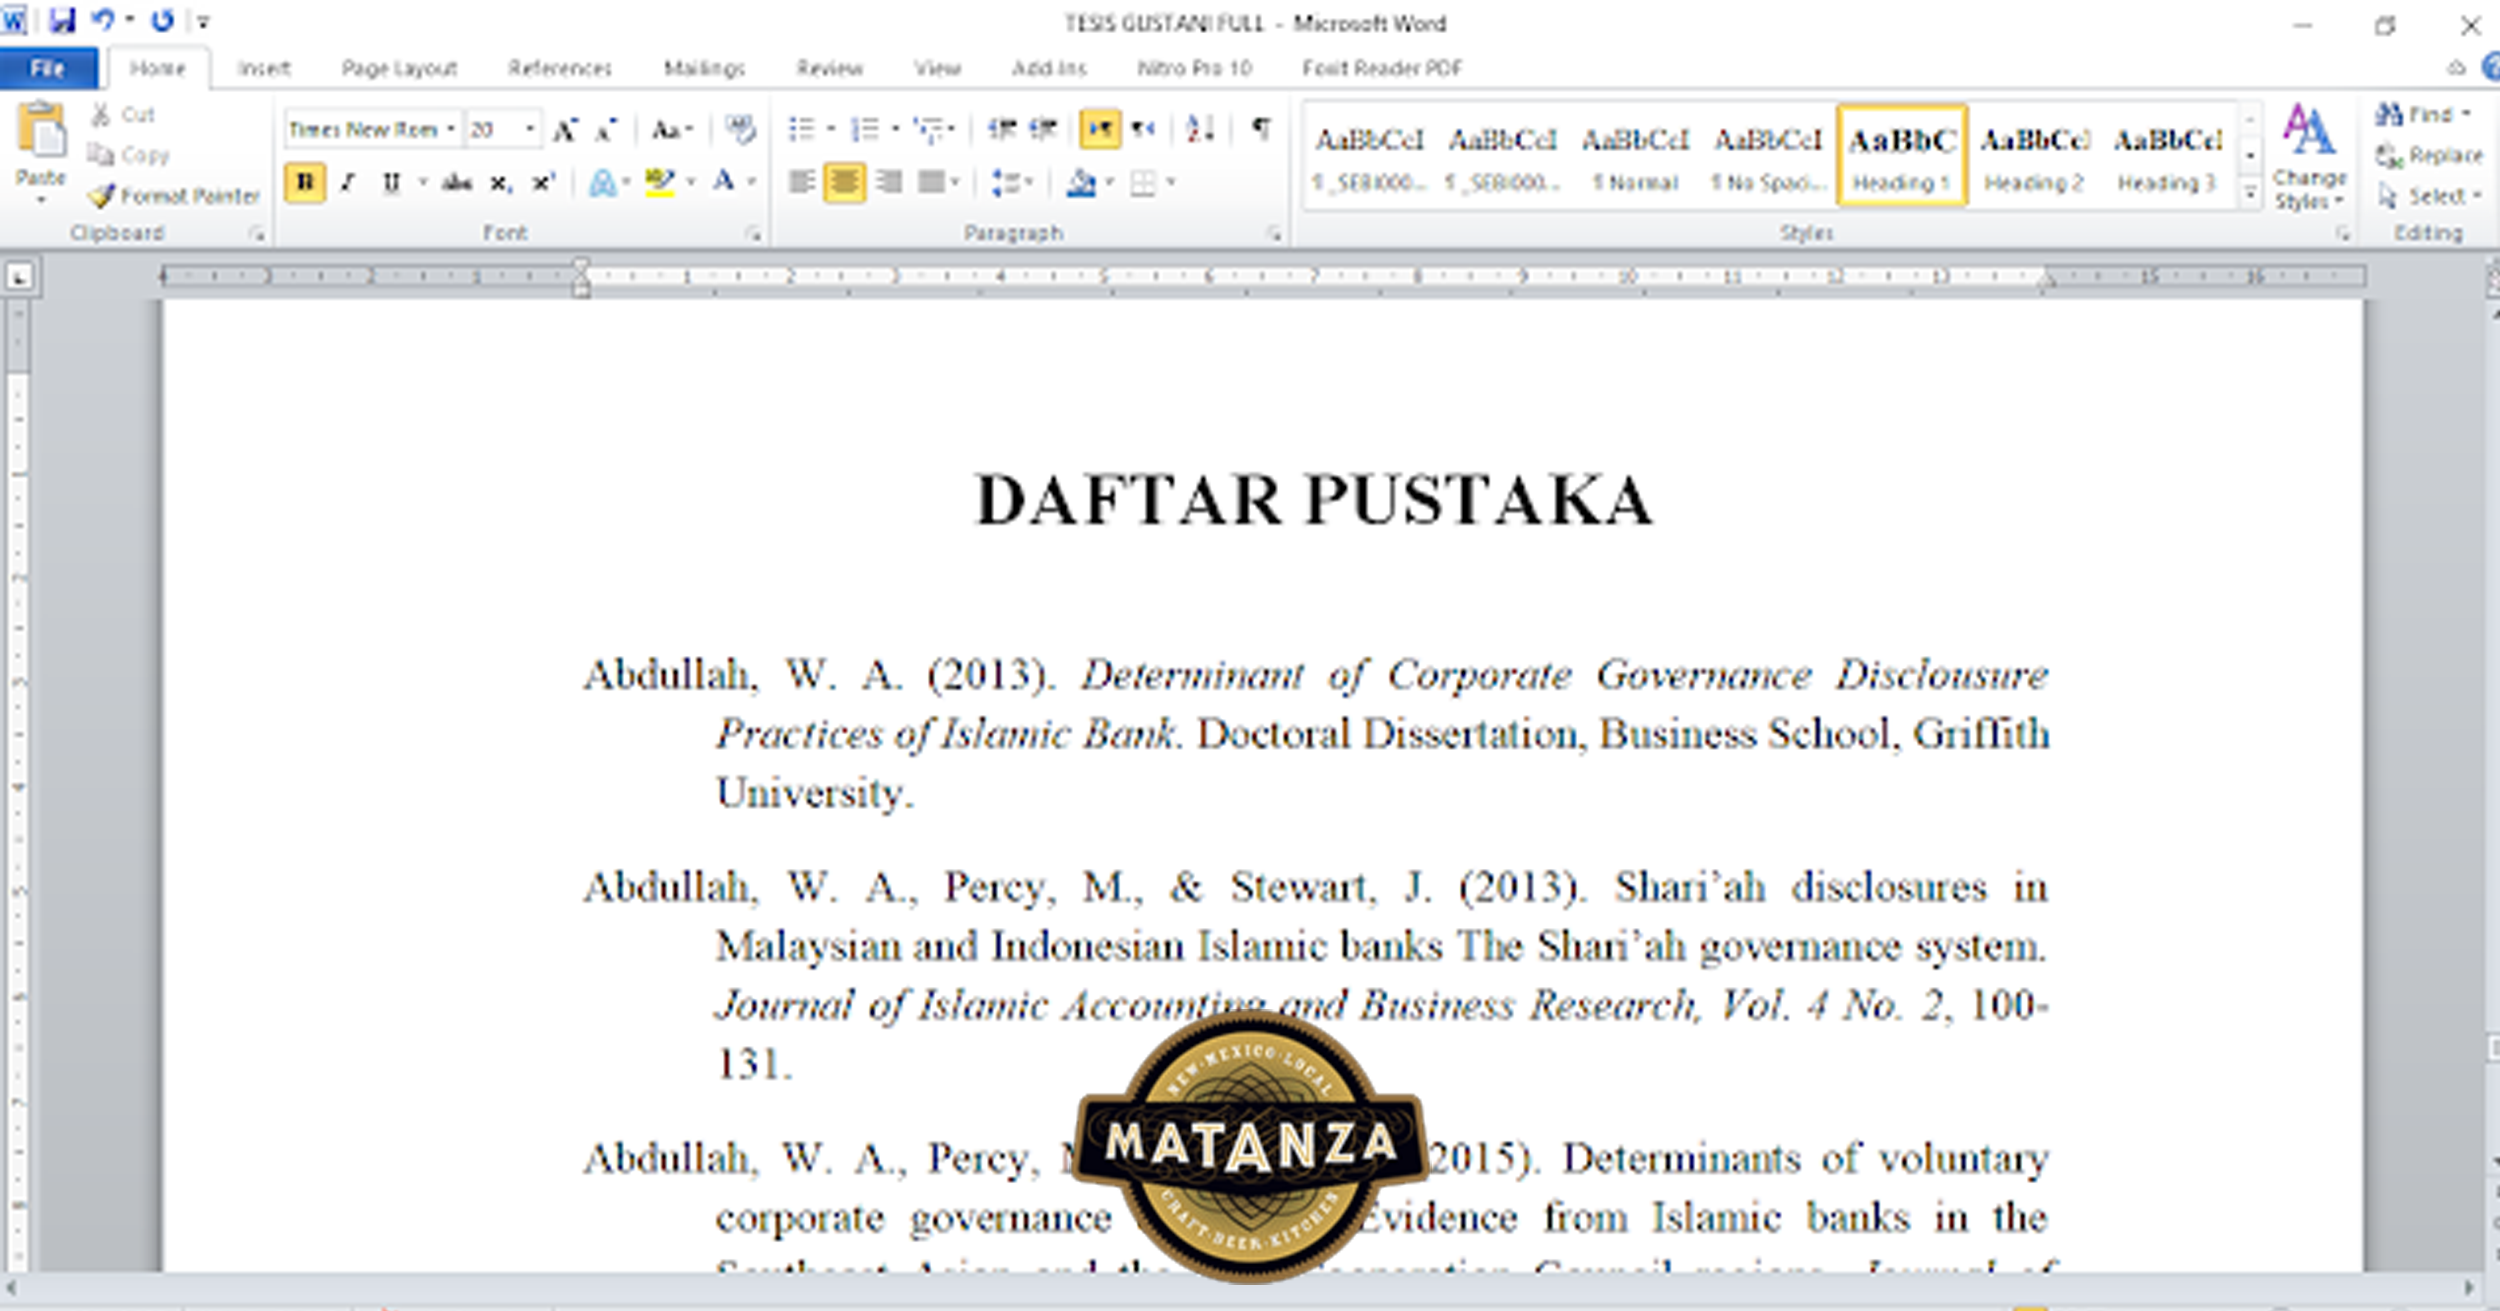Apply the paragraph Shading color
The height and width of the screenshot is (1311, 2500).
click(x=1081, y=183)
